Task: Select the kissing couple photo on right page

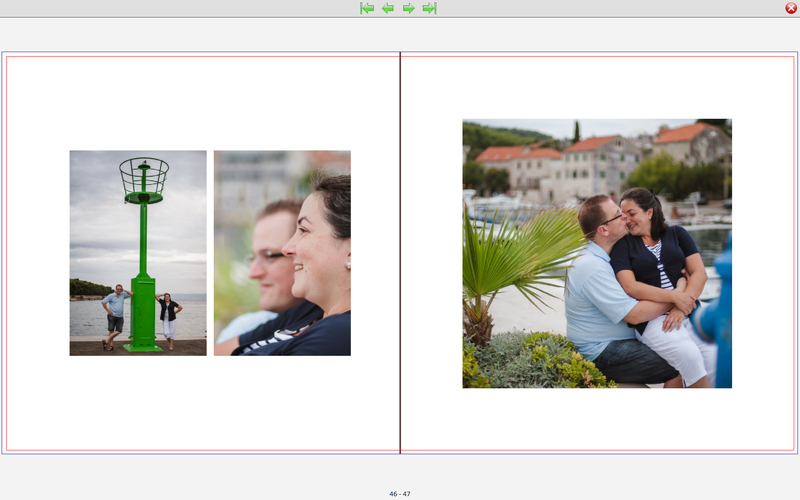Action: click(597, 253)
